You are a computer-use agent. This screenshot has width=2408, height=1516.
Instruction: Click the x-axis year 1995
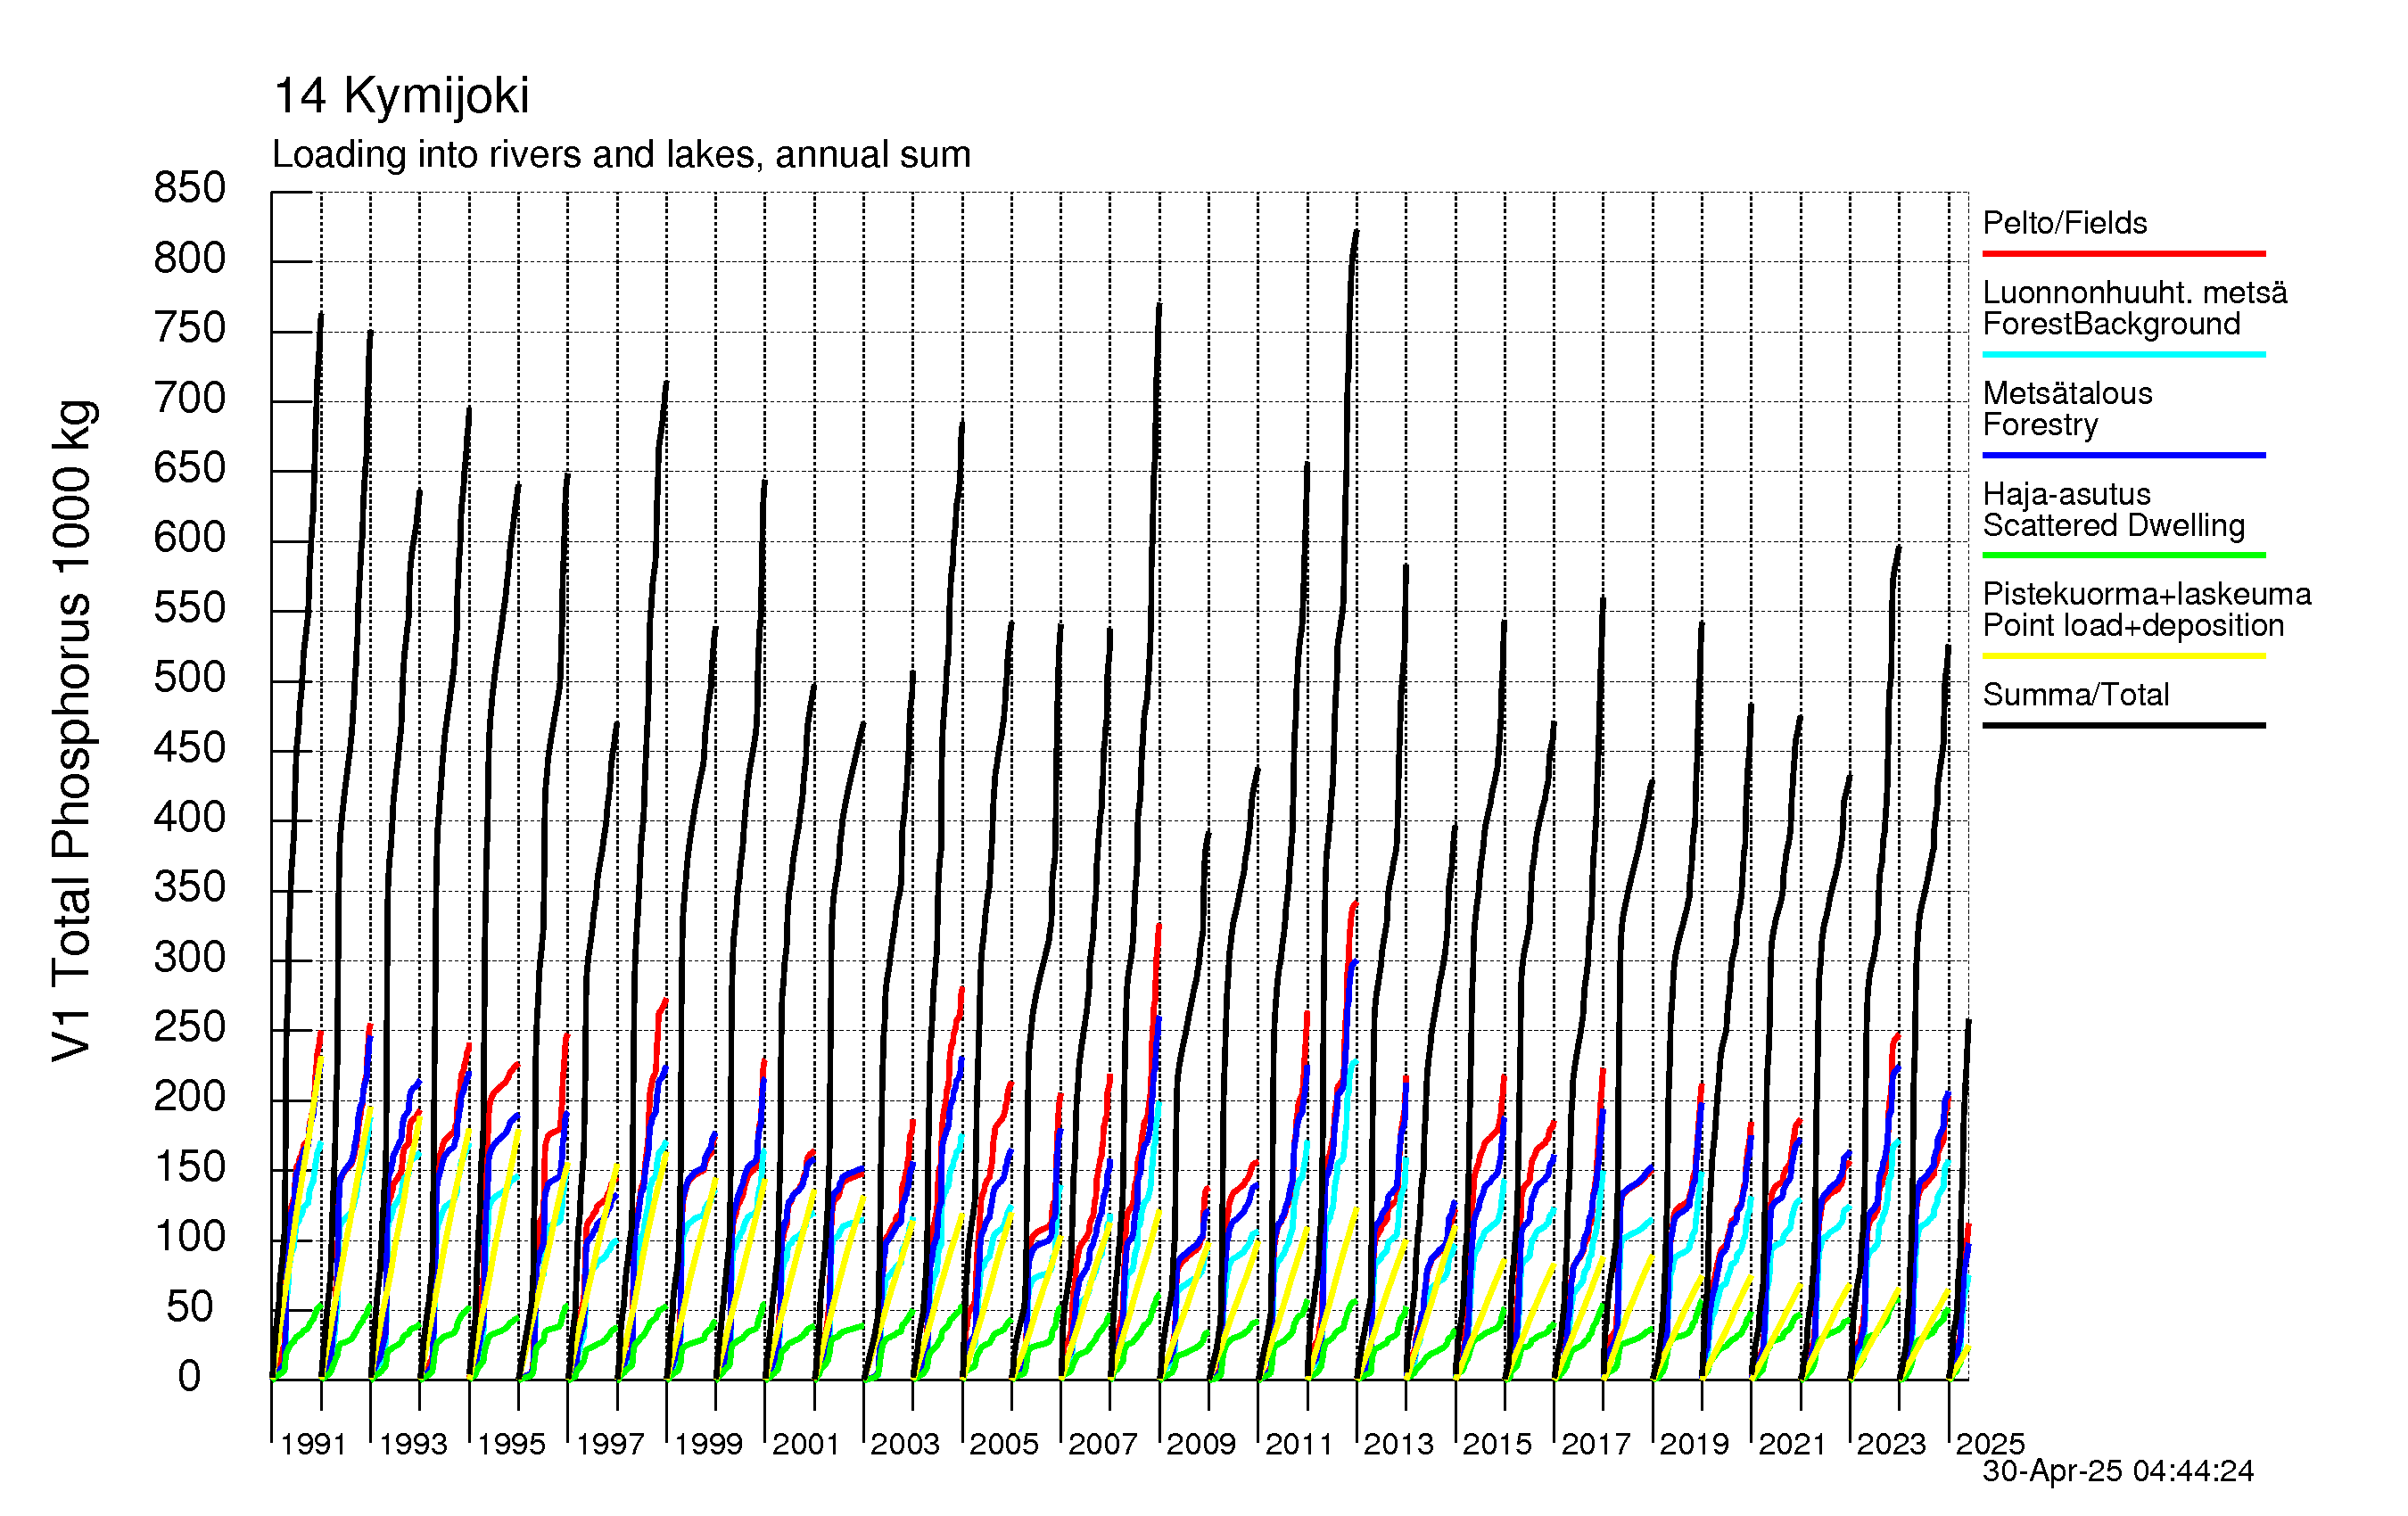click(511, 1444)
